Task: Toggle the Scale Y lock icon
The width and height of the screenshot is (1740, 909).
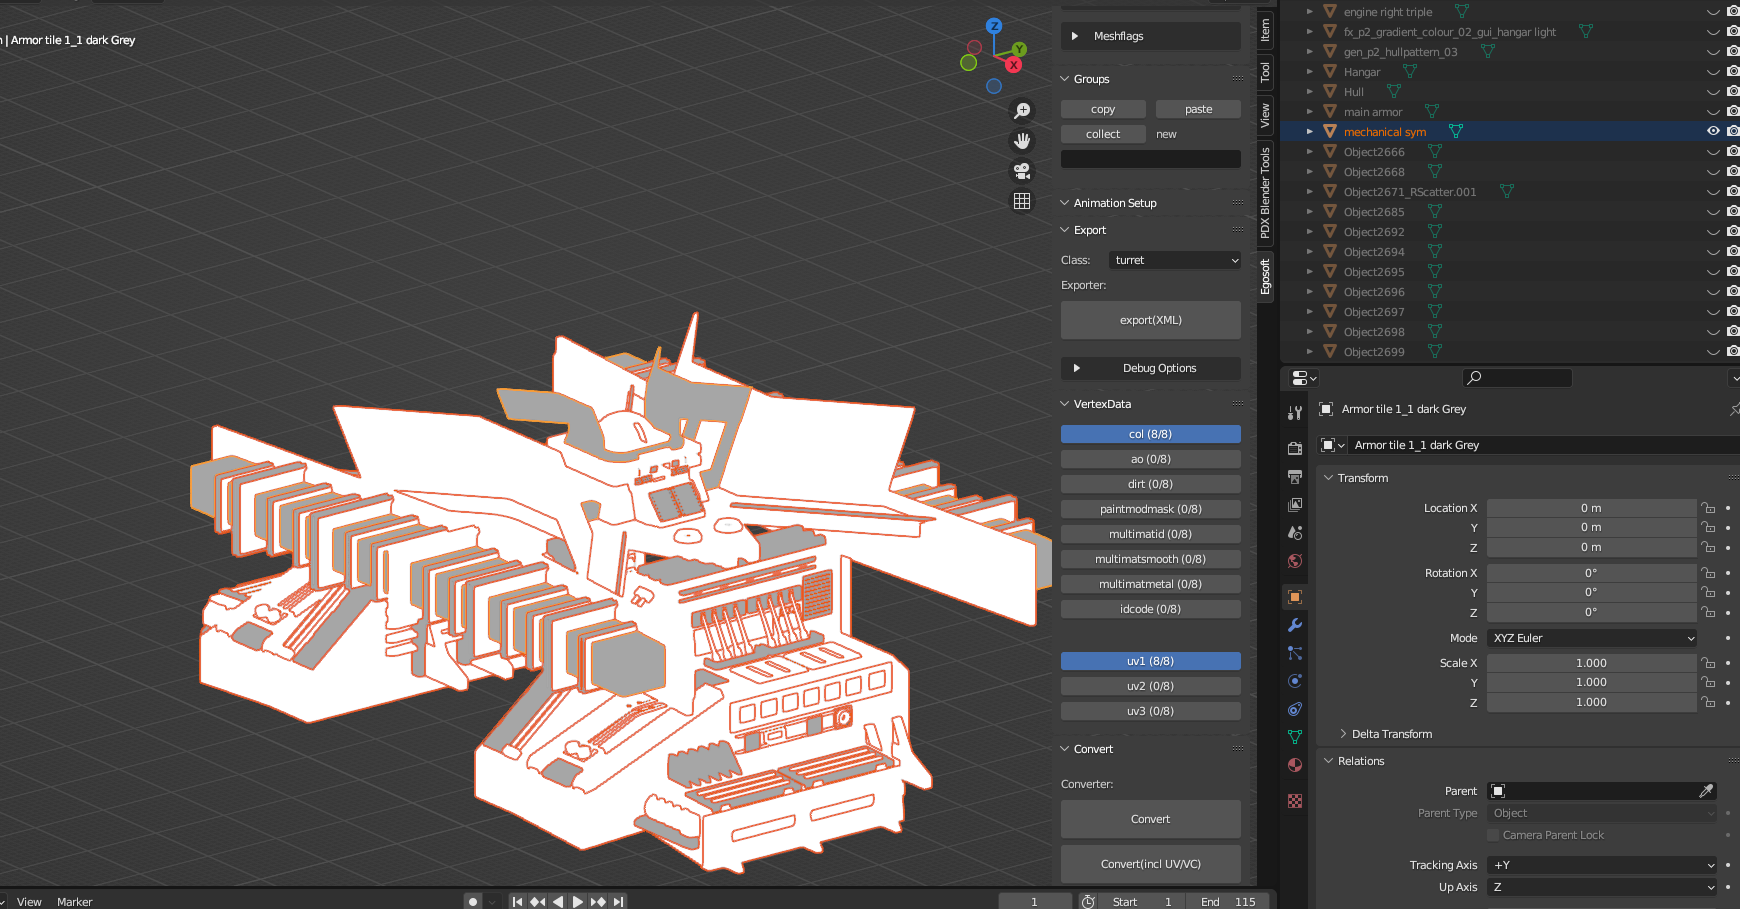Action: pyautogui.click(x=1708, y=682)
